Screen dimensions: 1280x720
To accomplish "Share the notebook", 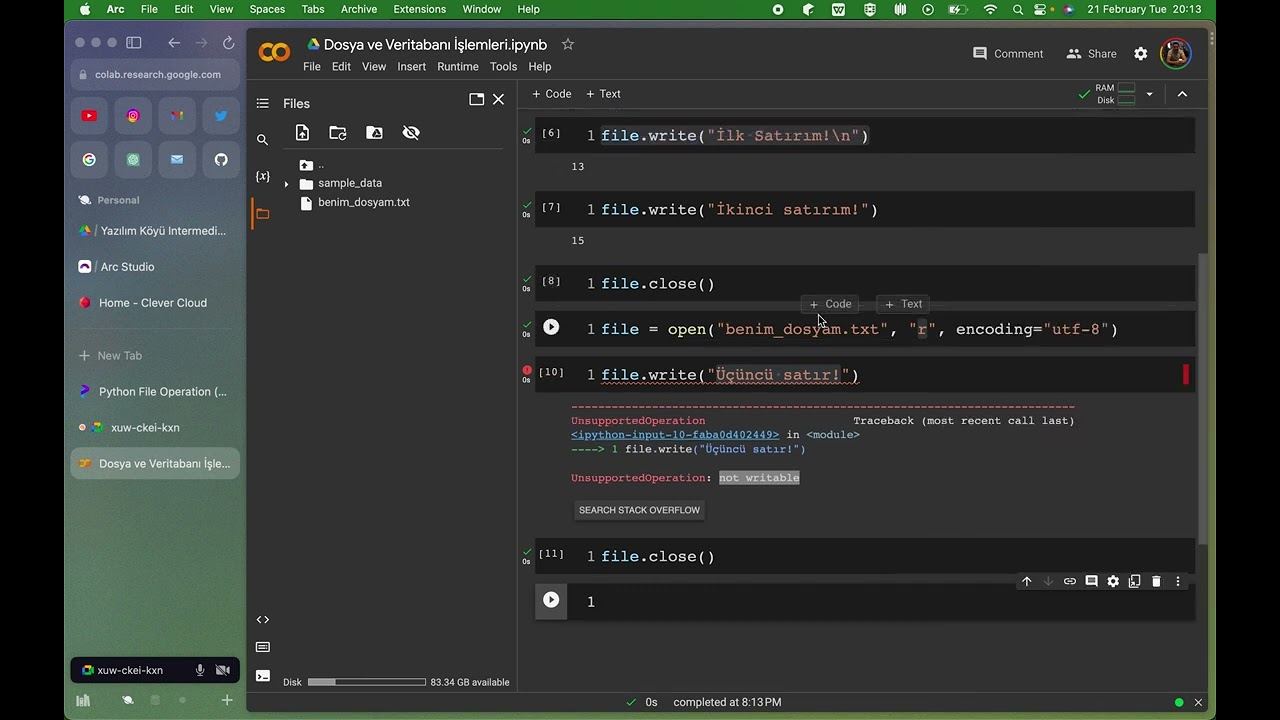I will [1091, 54].
